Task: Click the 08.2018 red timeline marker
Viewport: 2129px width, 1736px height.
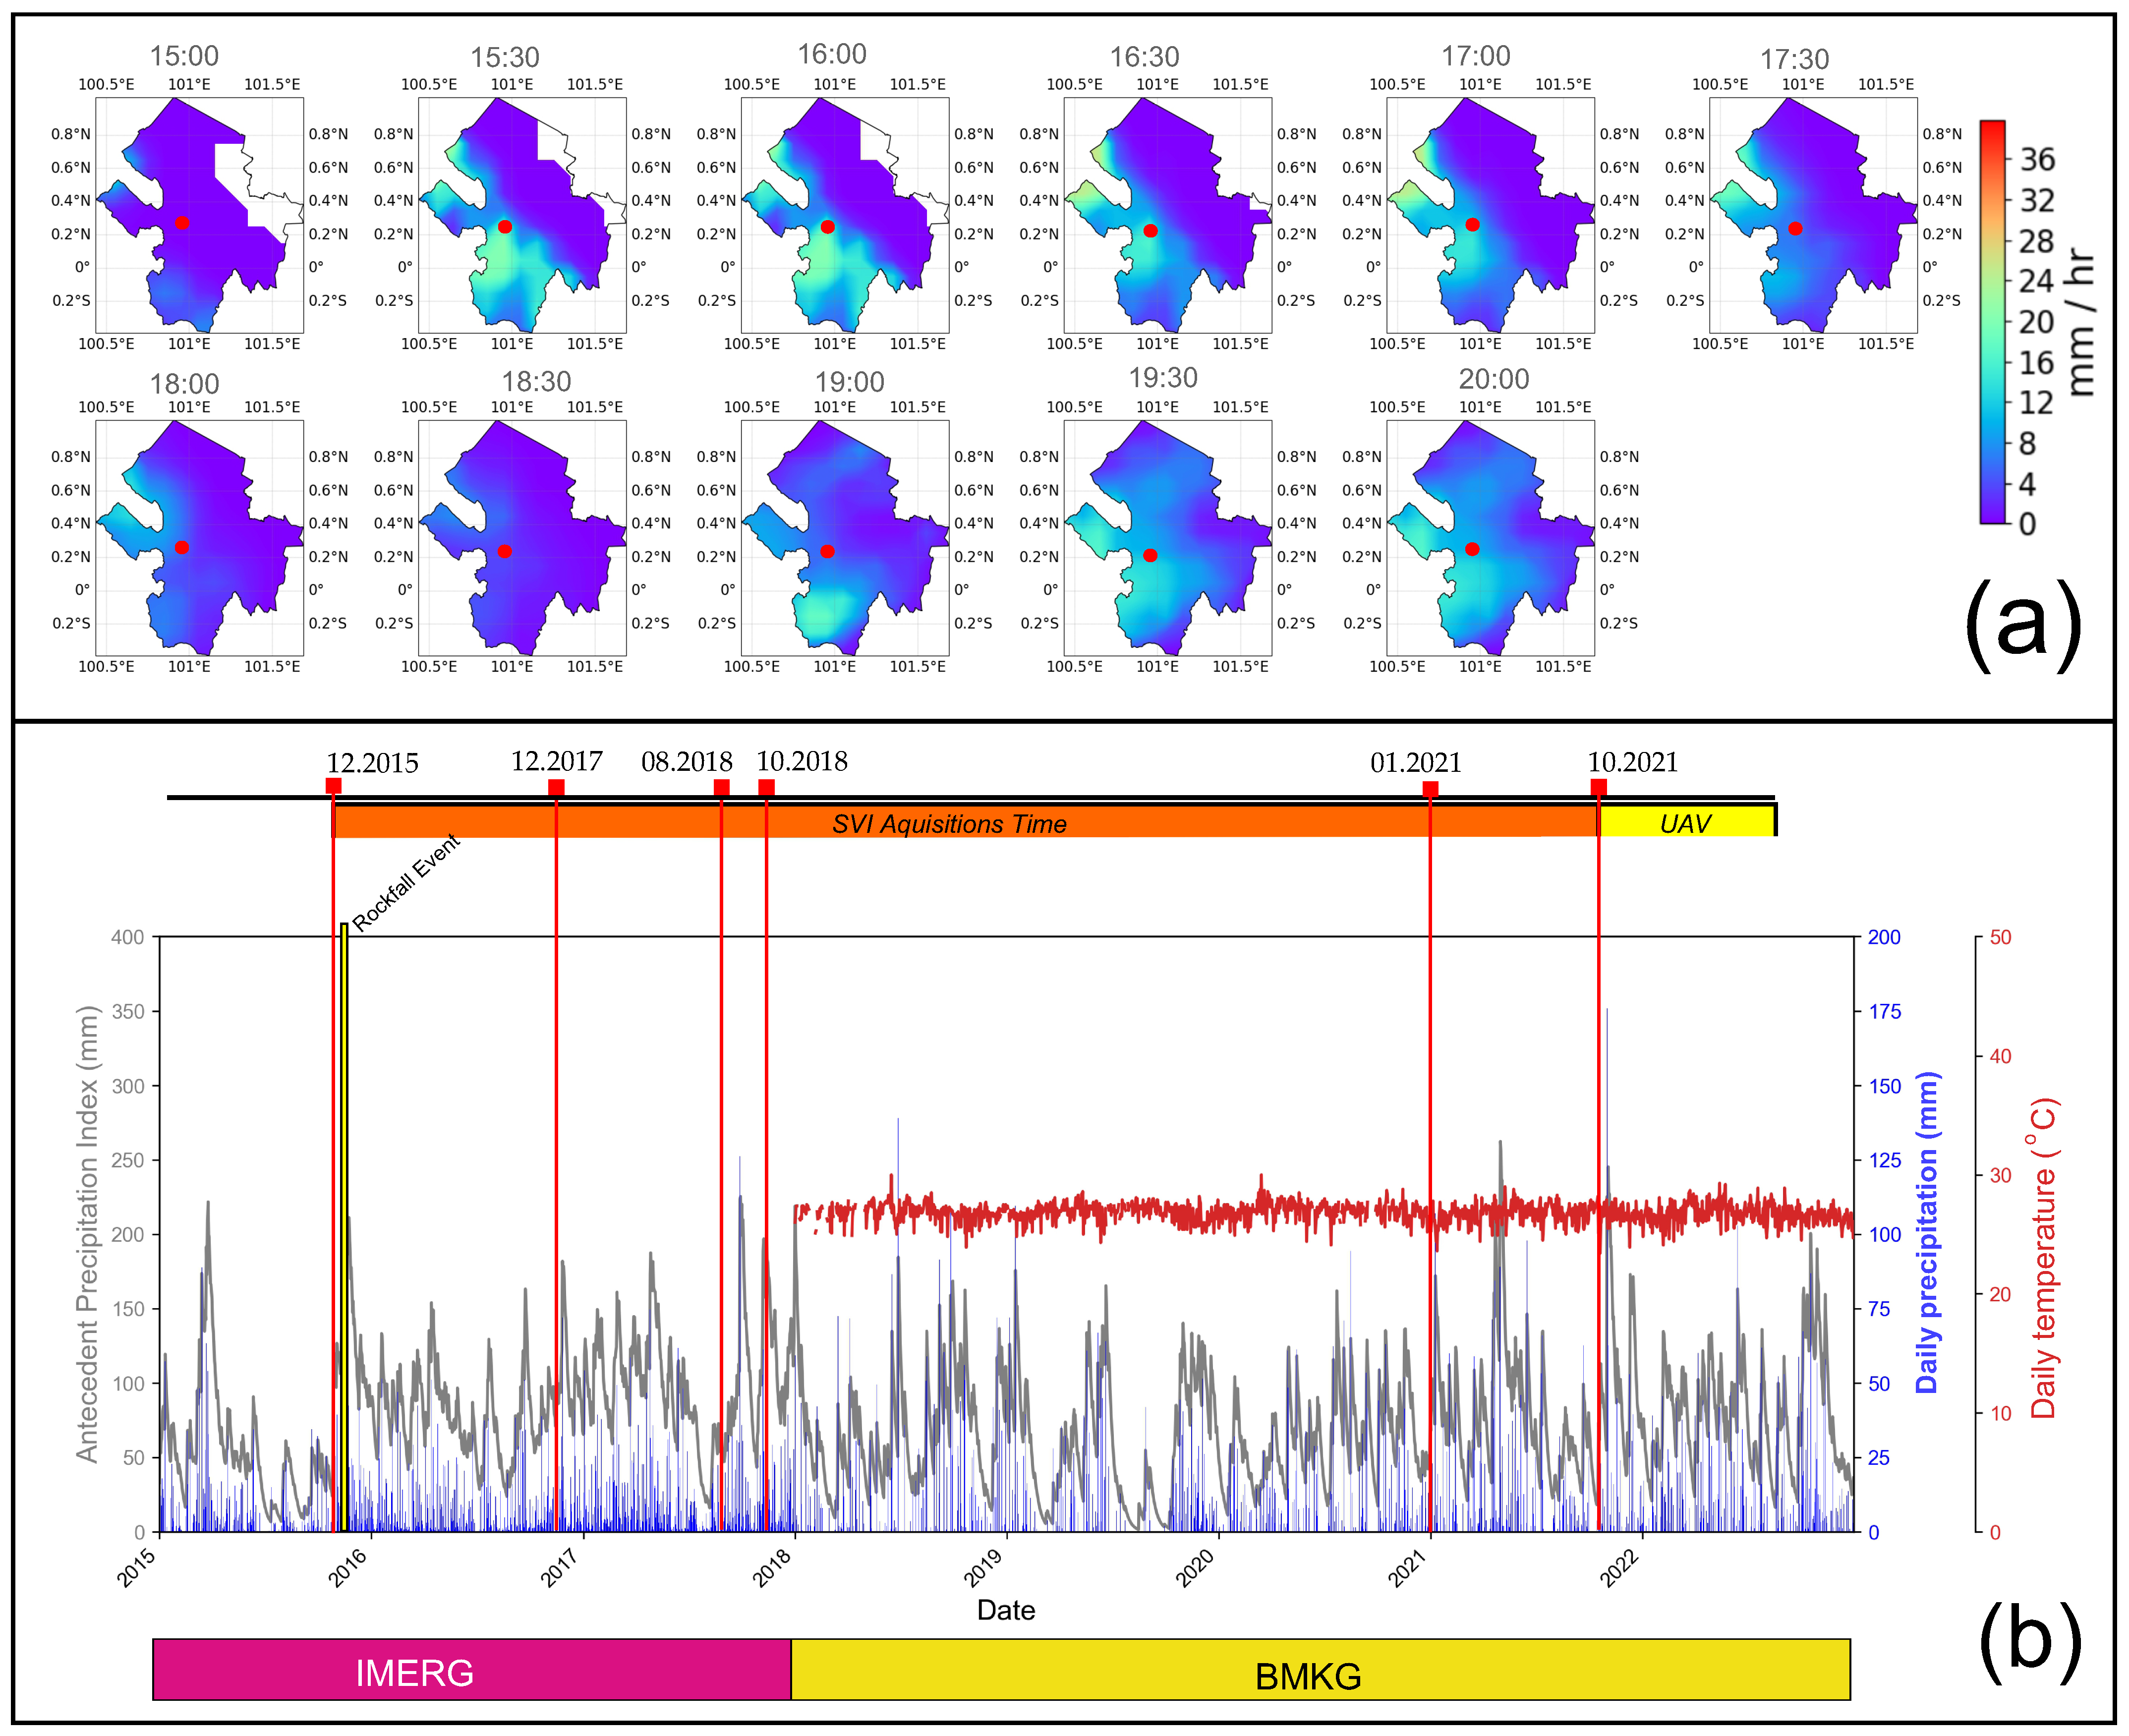Action: coord(721,788)
